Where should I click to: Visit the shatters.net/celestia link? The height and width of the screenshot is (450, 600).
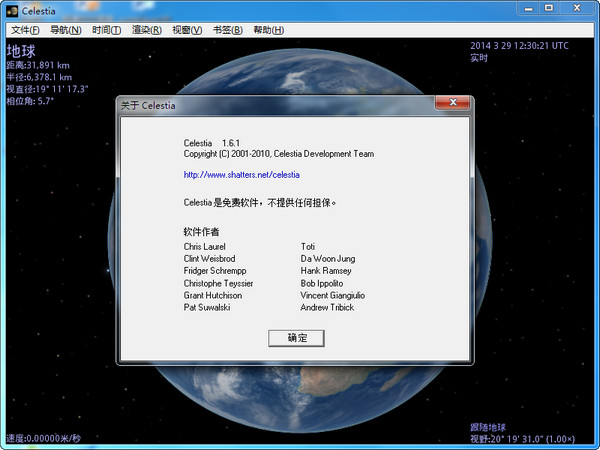coord(241,174)
